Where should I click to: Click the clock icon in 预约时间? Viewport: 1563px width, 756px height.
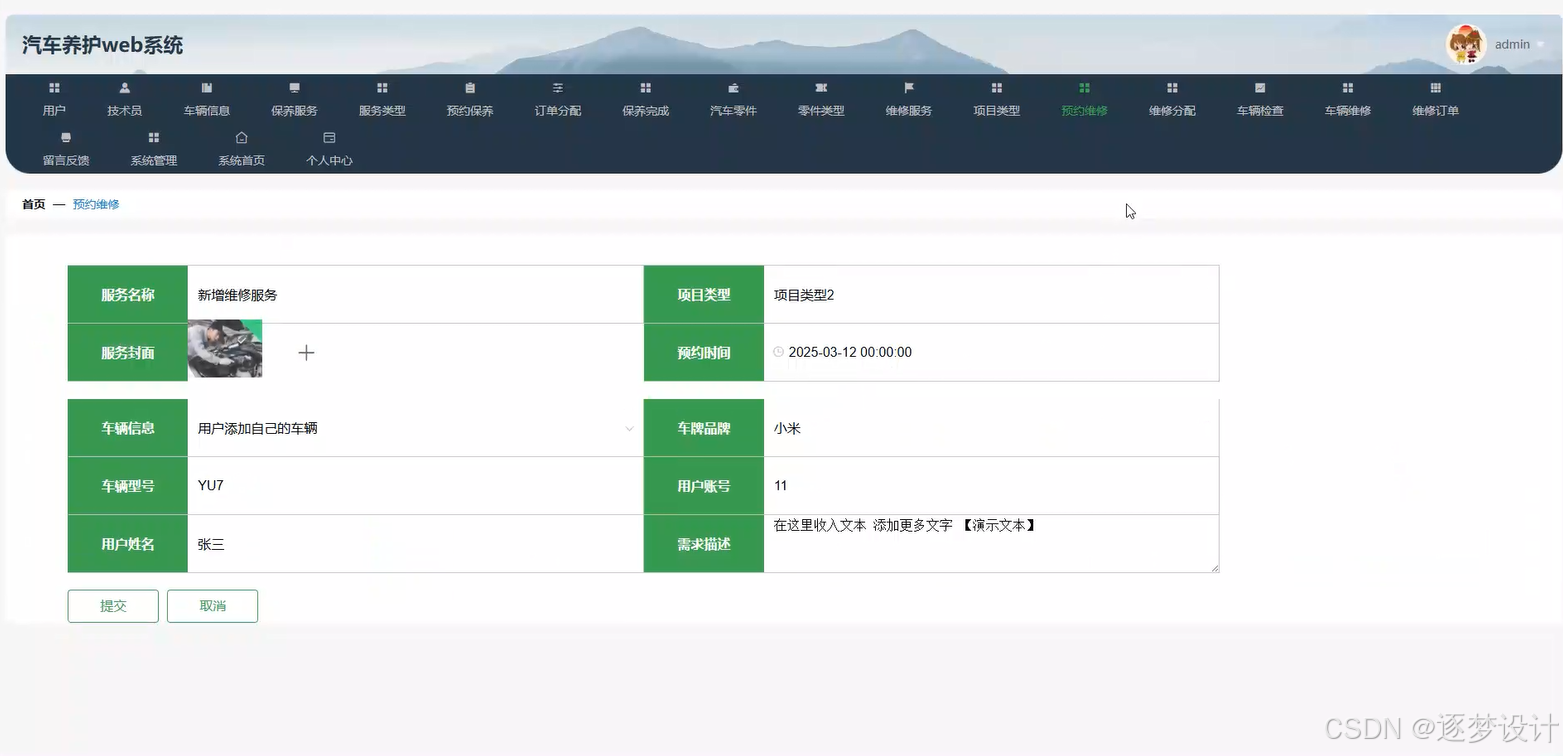[x=779, y=352]
